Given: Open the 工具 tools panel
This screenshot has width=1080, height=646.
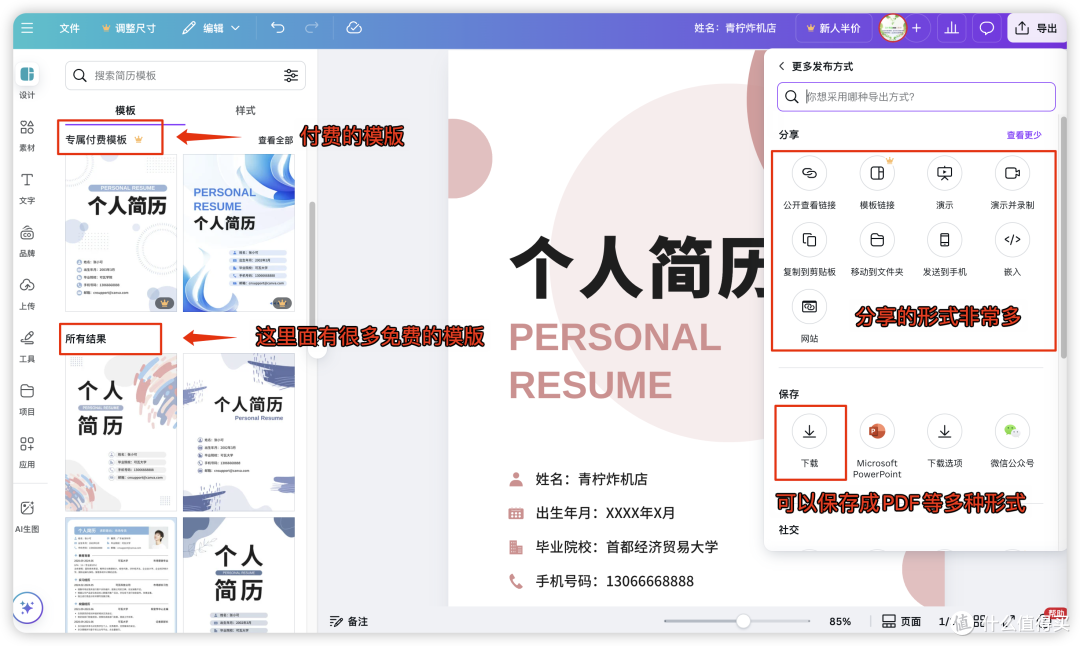Looking at the screenshot, I should (x=28, y=346).
